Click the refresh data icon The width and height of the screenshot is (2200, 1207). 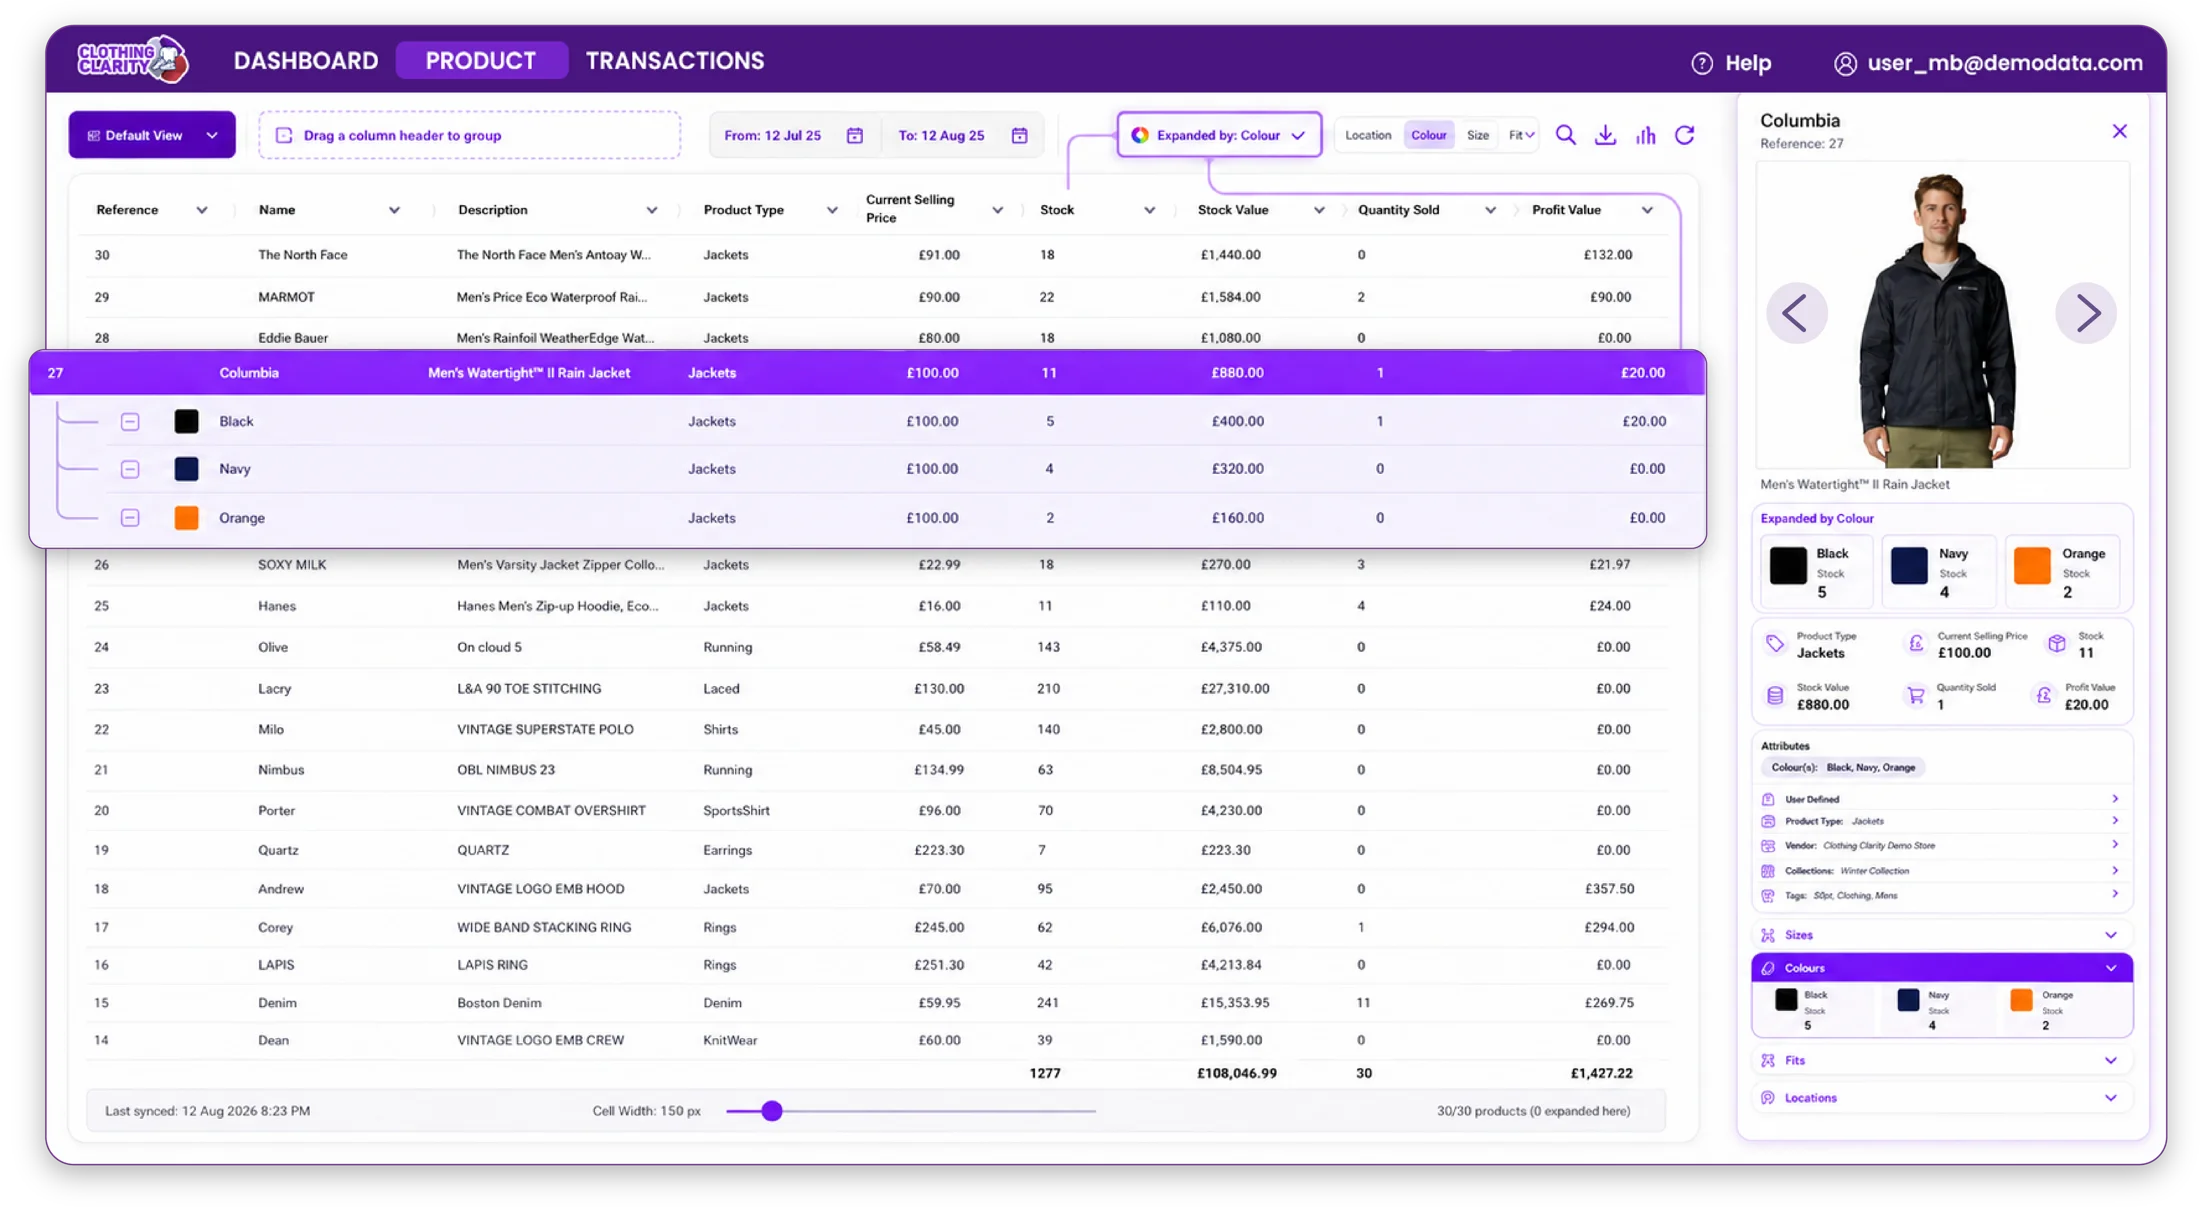click(1685, 135)
